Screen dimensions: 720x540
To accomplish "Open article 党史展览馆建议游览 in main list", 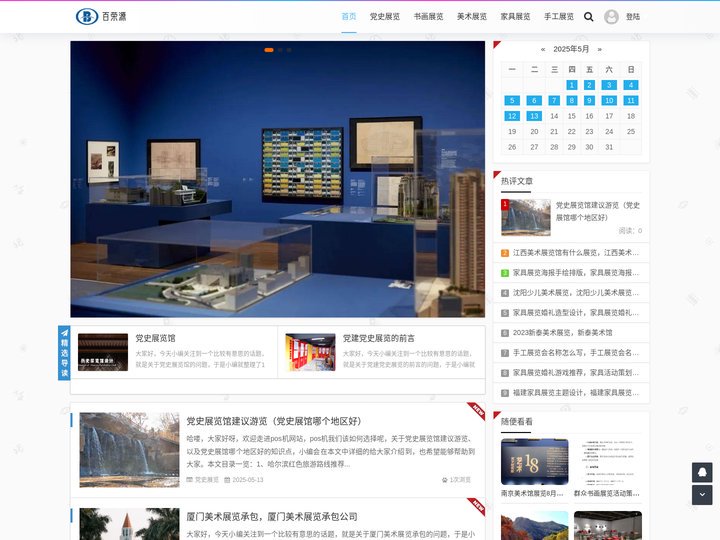I will [x=274, y=421].
